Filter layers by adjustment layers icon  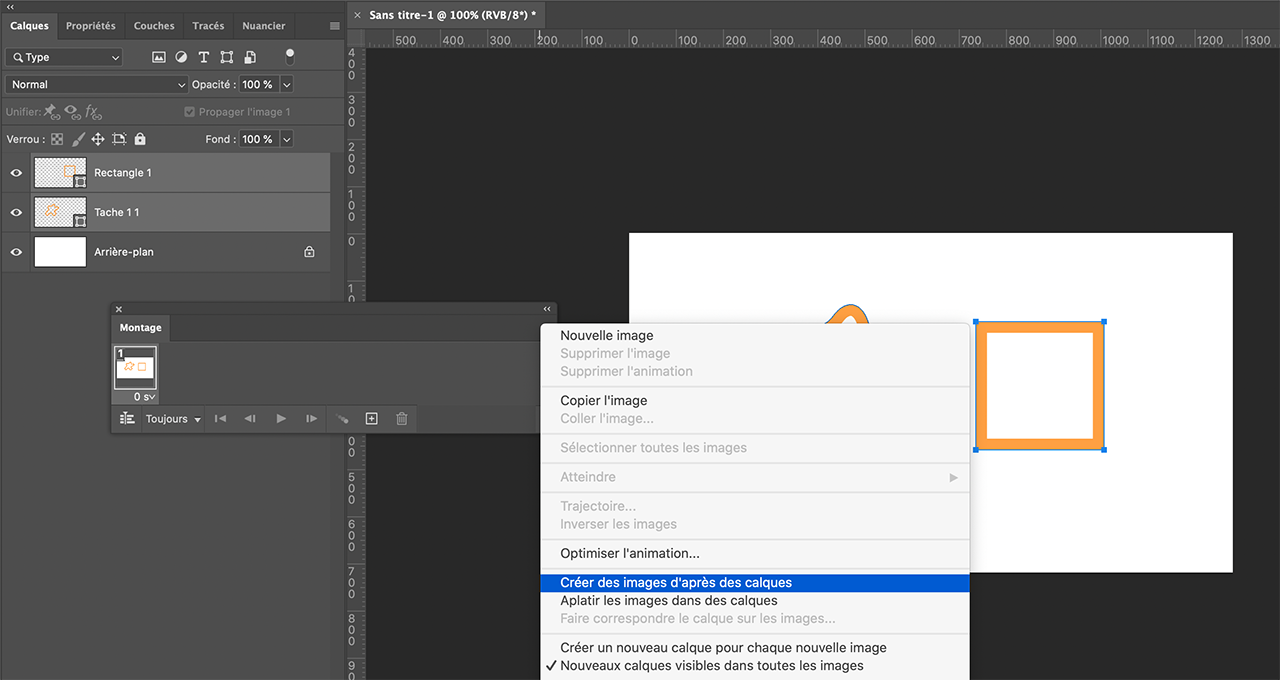pos(181,57)
